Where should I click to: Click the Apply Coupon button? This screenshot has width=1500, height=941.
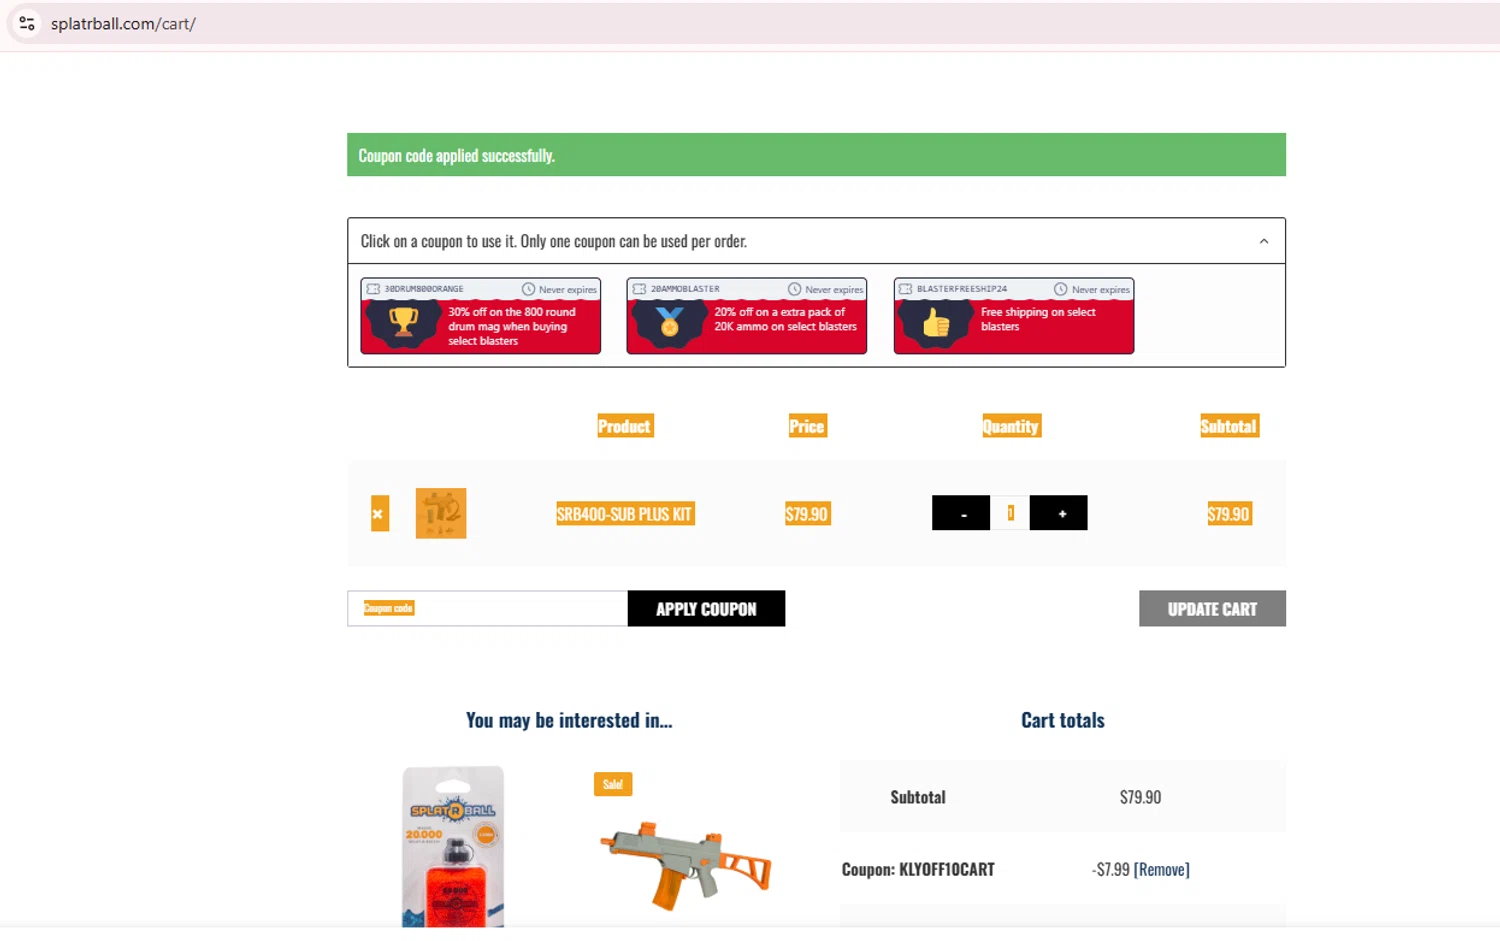coord(706,608)
